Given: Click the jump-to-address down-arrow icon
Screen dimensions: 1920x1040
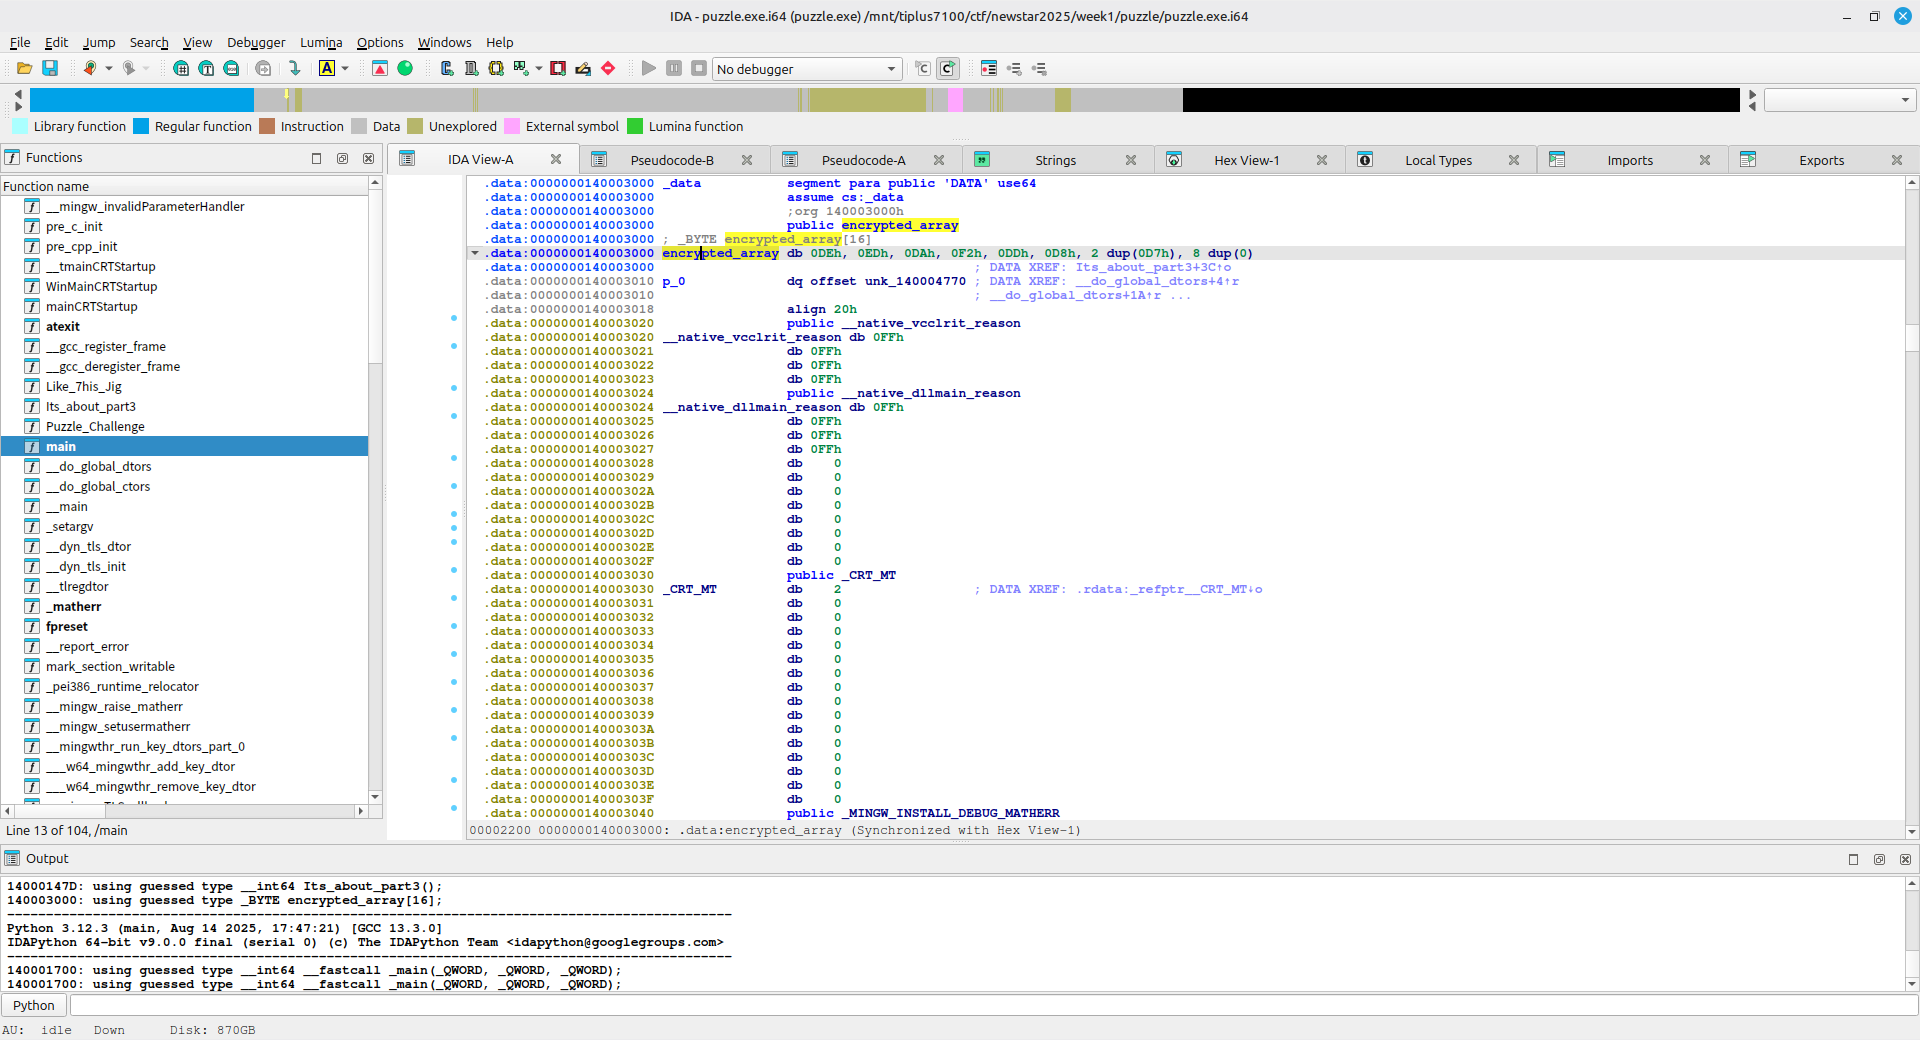Looking at the screenshot, I should 294,68.
